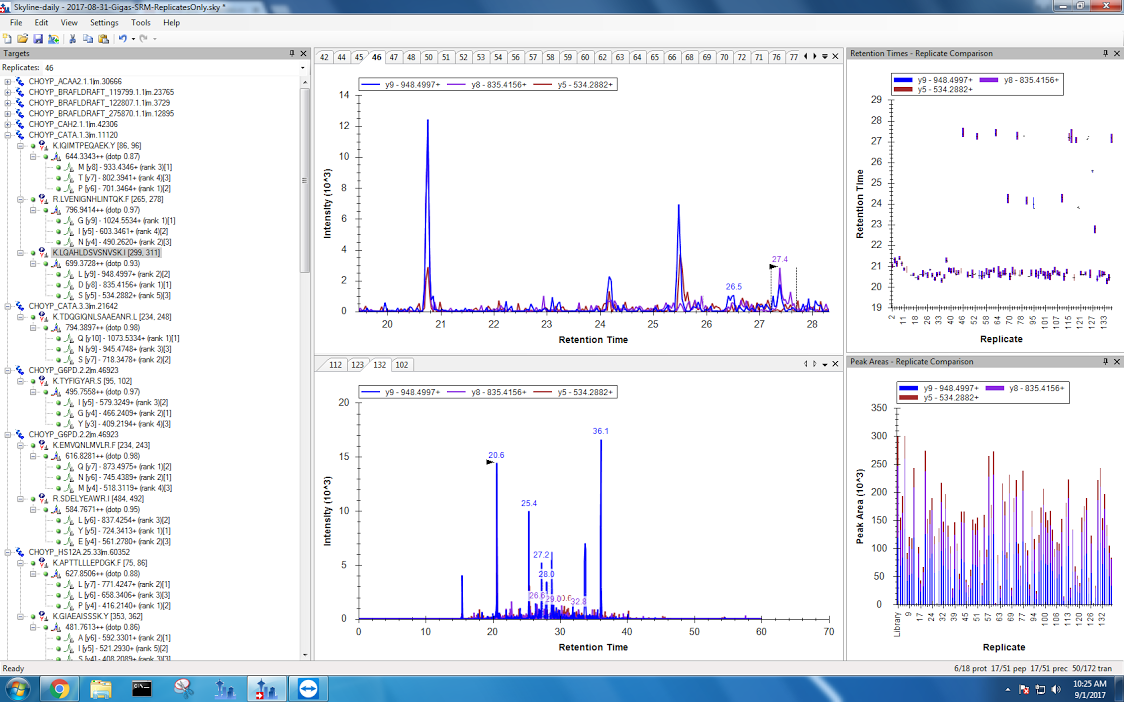Click the Cut scissors toolbar icon
This screenshot has width=1124, height=702.
[x=72, y=38]
